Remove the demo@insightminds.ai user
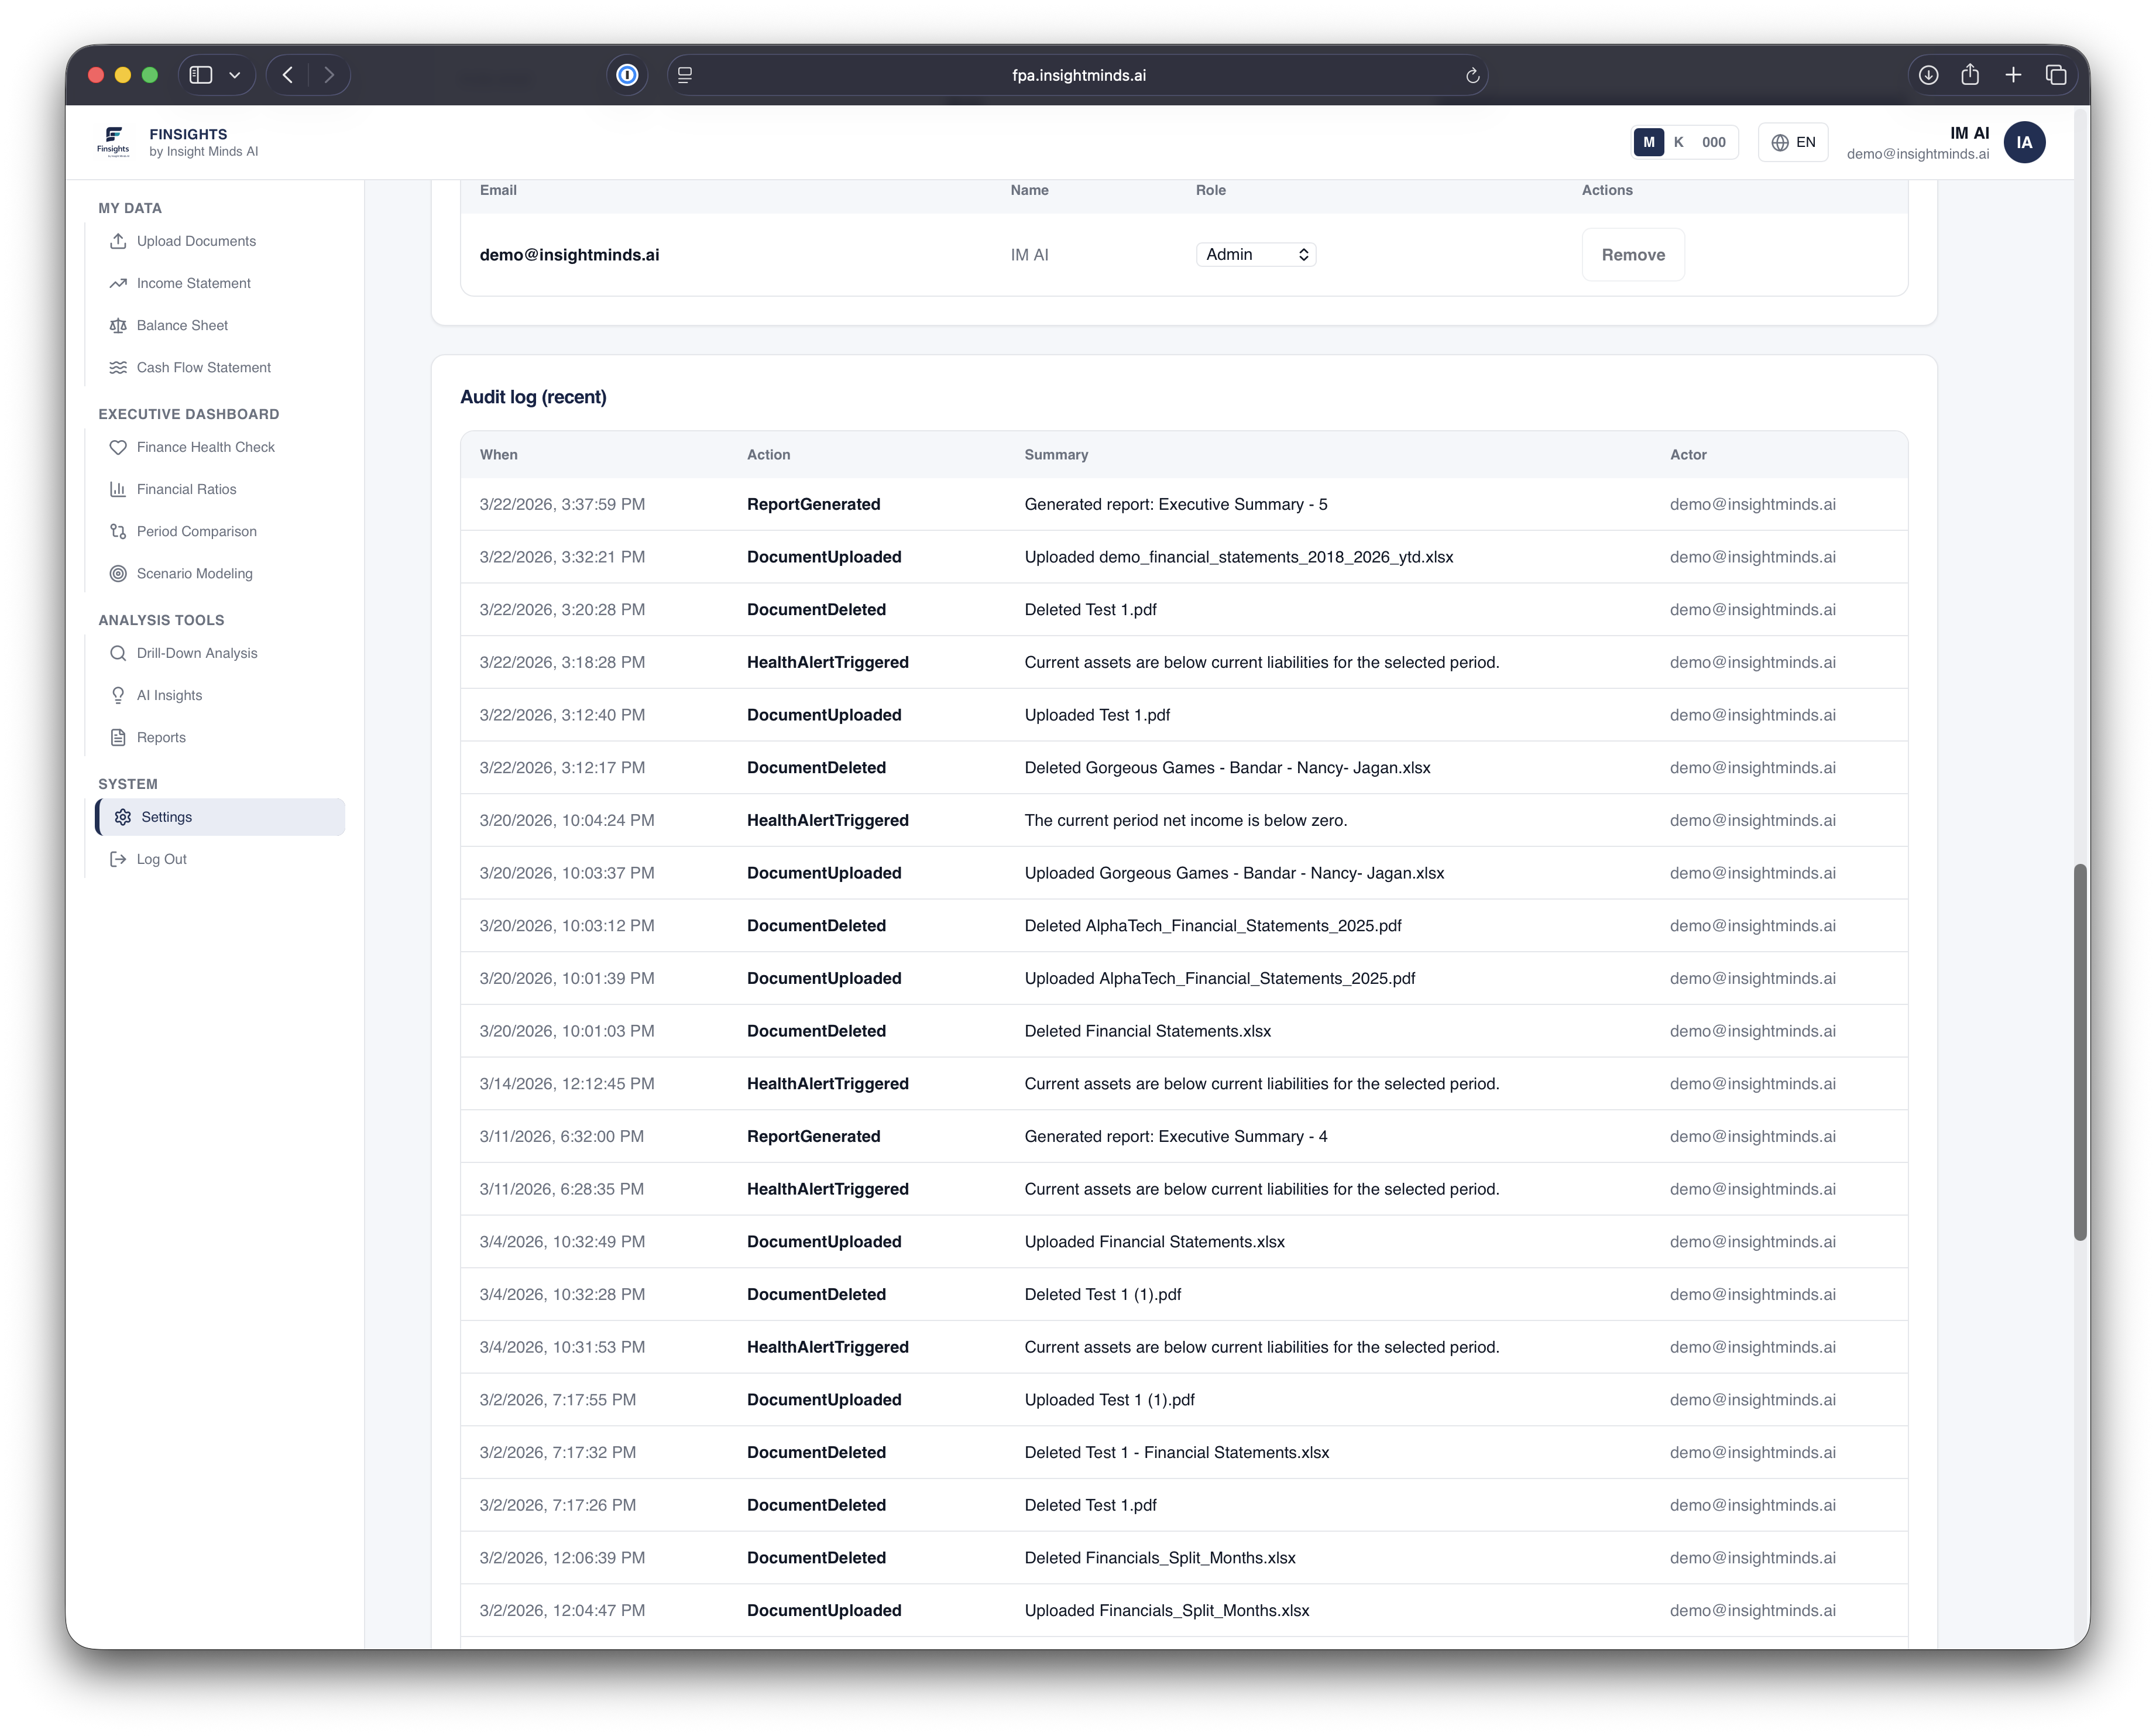This screenshot has height=1736, width=2156. click(x=1633, y=254)
